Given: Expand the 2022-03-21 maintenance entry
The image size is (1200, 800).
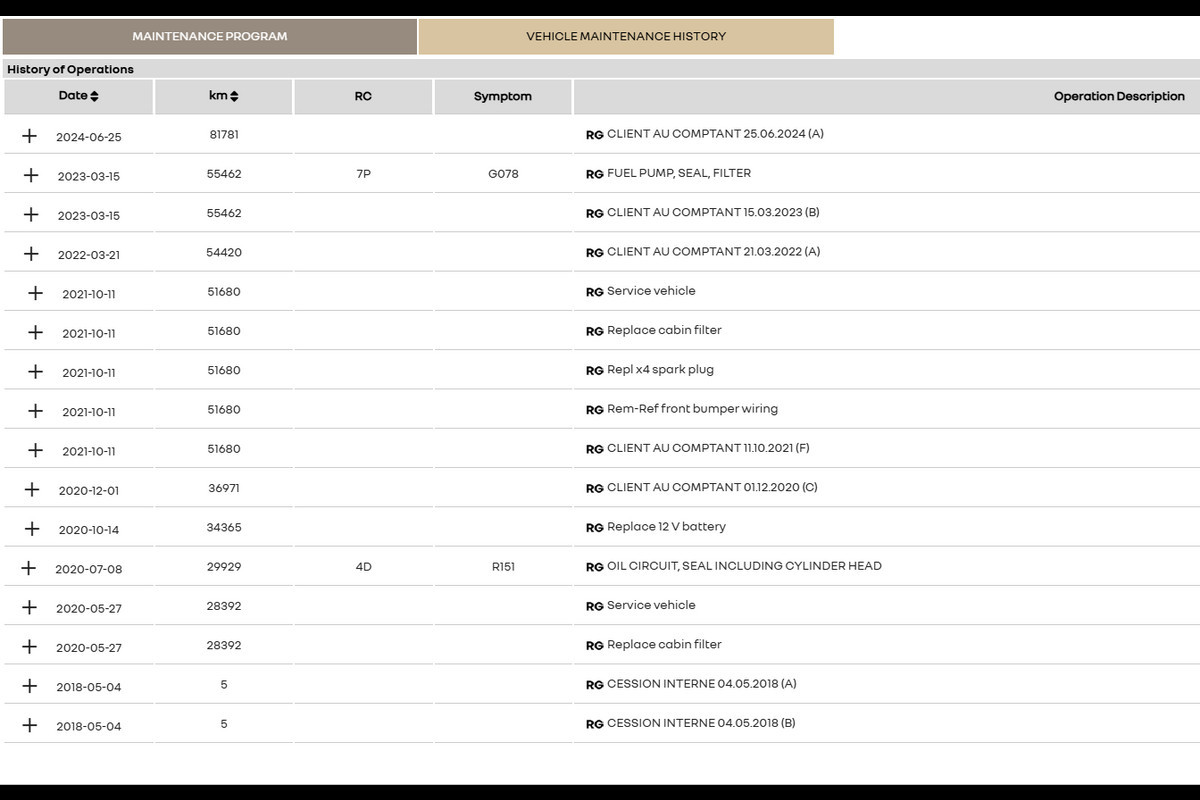Looking at the screenshot, I should click(x=31, y=254).
